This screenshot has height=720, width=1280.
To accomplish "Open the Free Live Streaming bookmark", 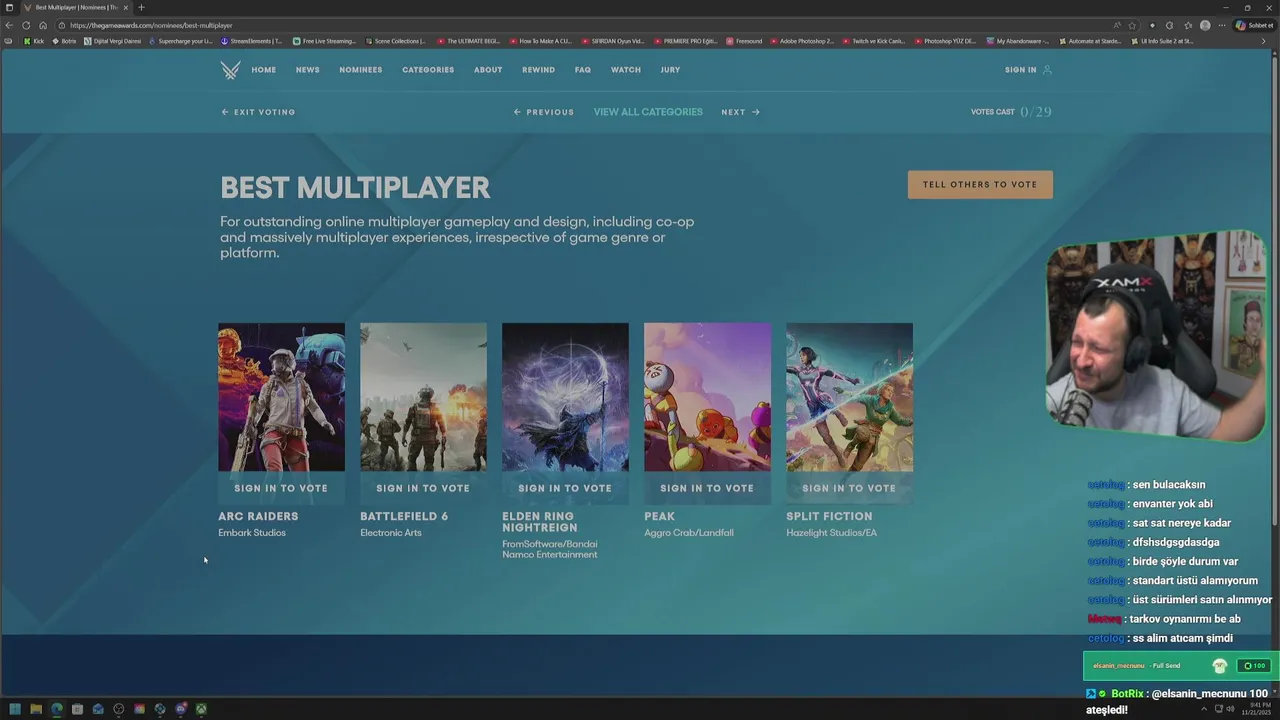I will 324,41.
